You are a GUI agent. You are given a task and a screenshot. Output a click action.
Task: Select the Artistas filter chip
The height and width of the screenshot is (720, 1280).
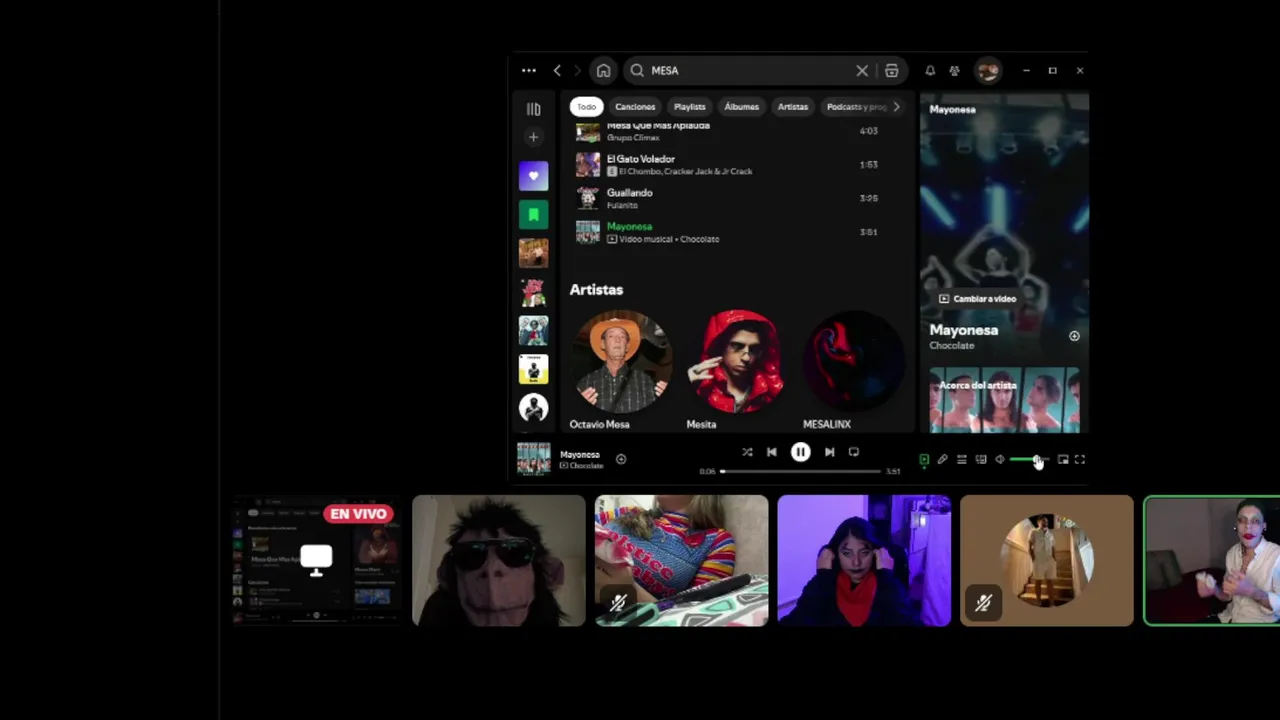coord(793,107)
